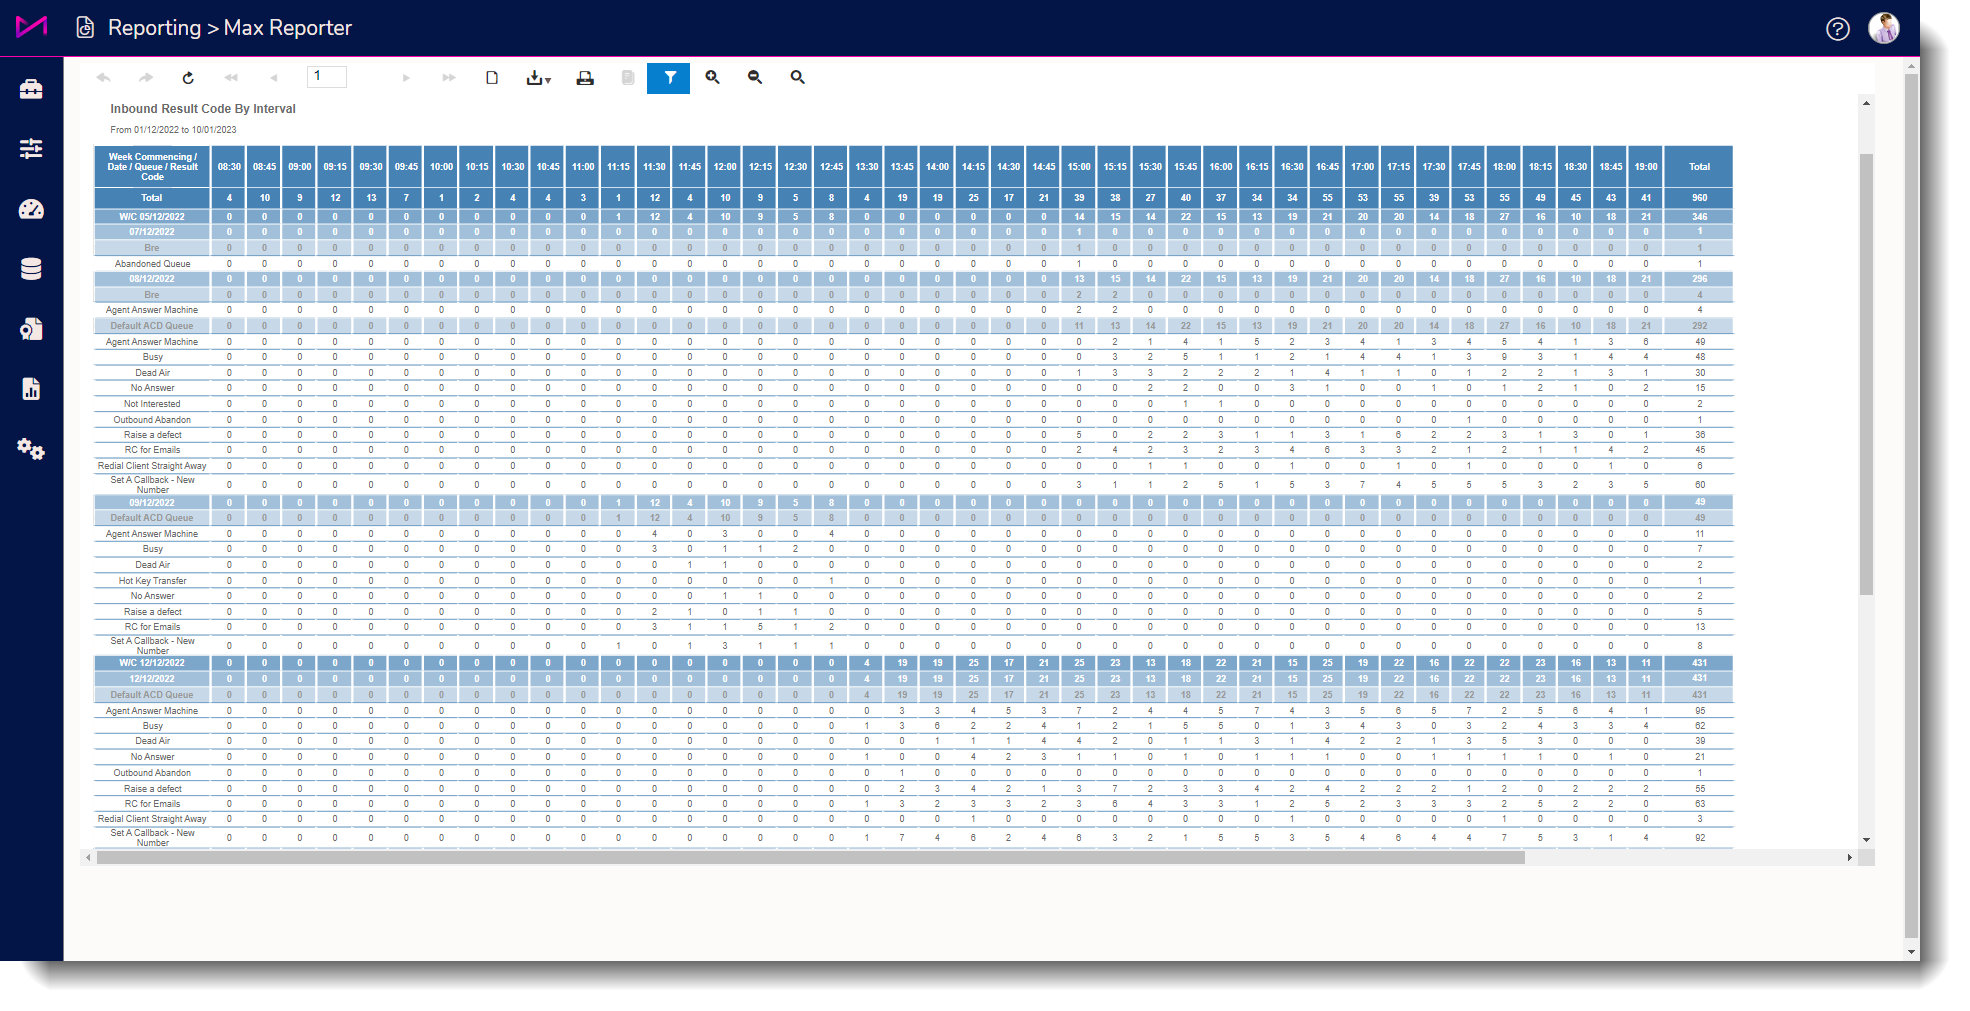Viewport: 1970px width, 1011px height.
Task: Navigate back in report history
Action: point(103,78)
